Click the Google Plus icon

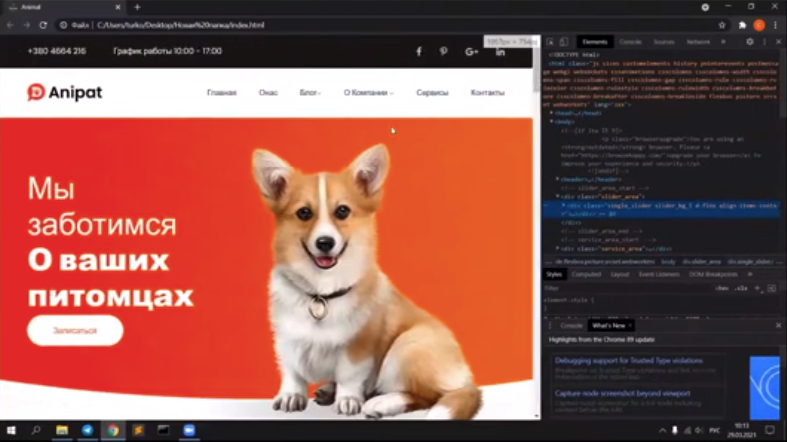[x=471, y=51]
